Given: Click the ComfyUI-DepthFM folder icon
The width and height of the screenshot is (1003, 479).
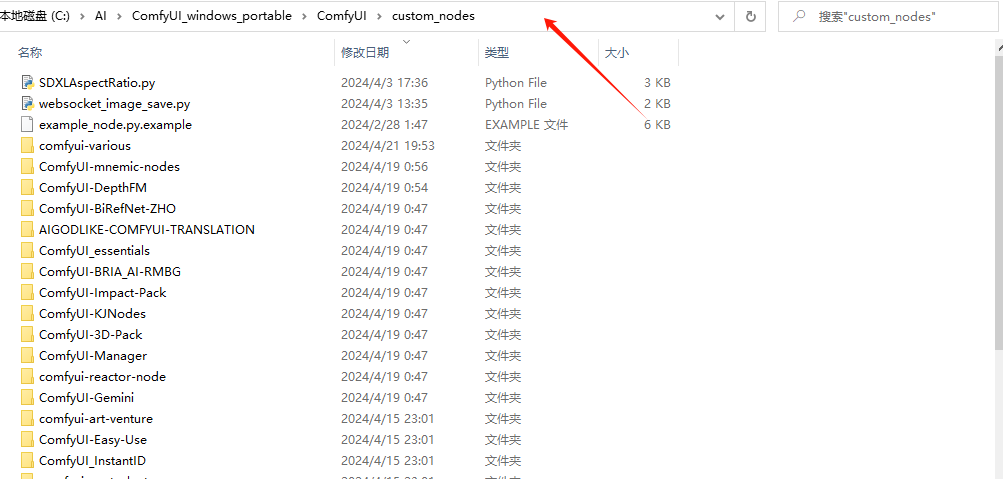Looking at the screenshot, I should [x=27, y=188].
